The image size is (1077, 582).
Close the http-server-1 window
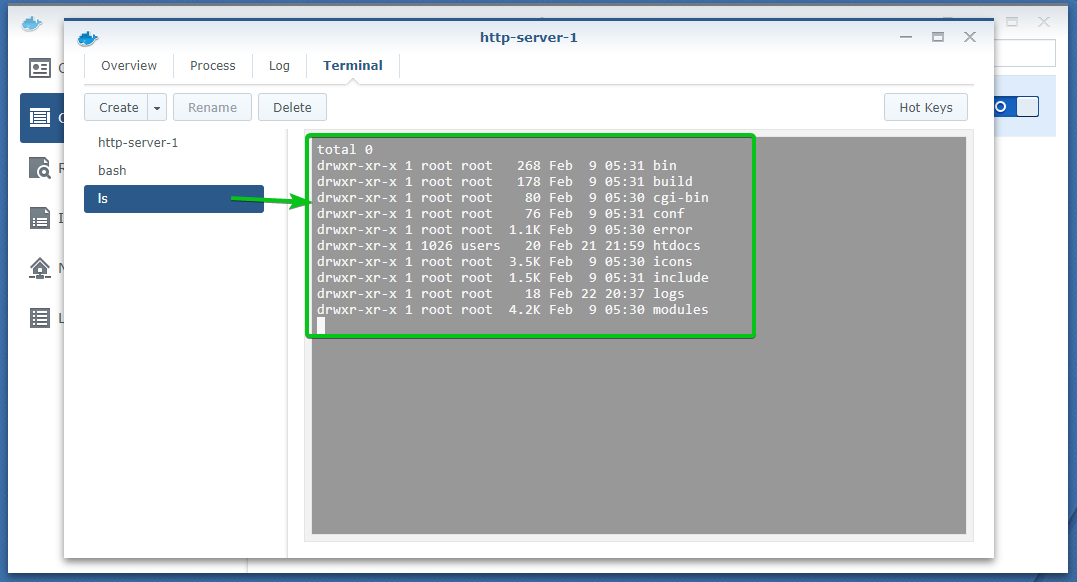click(970, 37)
